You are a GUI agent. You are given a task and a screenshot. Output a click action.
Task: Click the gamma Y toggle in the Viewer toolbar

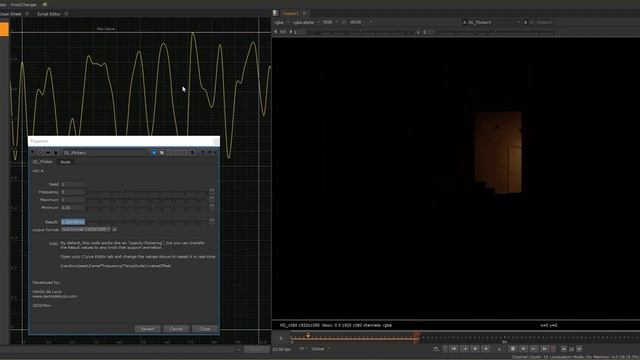click(418, 32)
